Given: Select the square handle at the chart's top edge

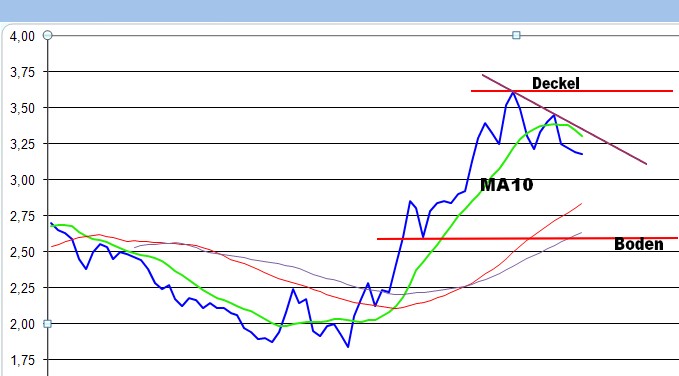Looking at the screenshot, I should pos(516,35).
